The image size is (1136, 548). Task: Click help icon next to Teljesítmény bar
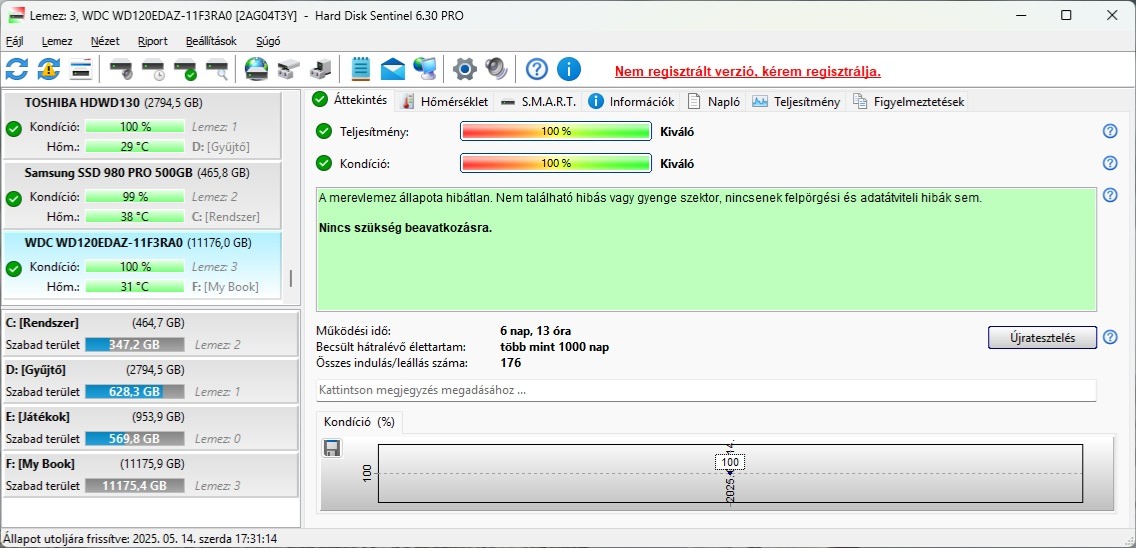(x=1110, y=131)
